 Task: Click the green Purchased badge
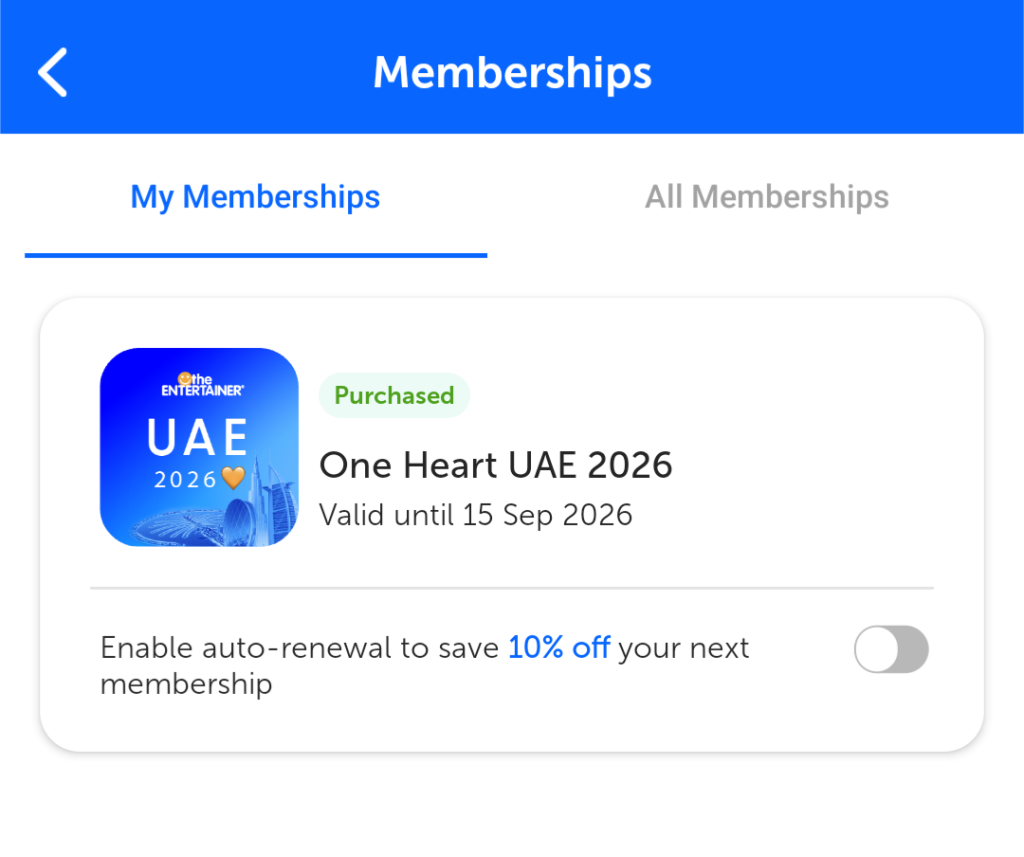click(394, 396)
